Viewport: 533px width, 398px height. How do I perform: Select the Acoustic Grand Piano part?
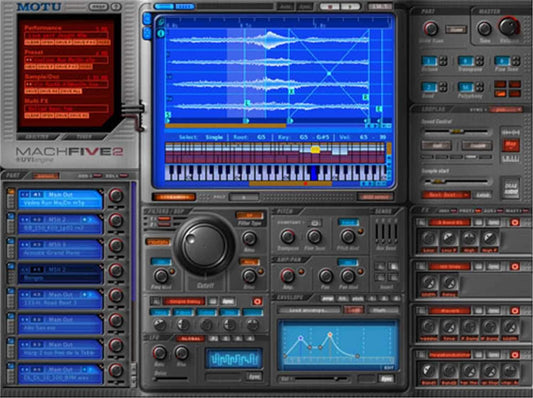click(x=60, y=249)
